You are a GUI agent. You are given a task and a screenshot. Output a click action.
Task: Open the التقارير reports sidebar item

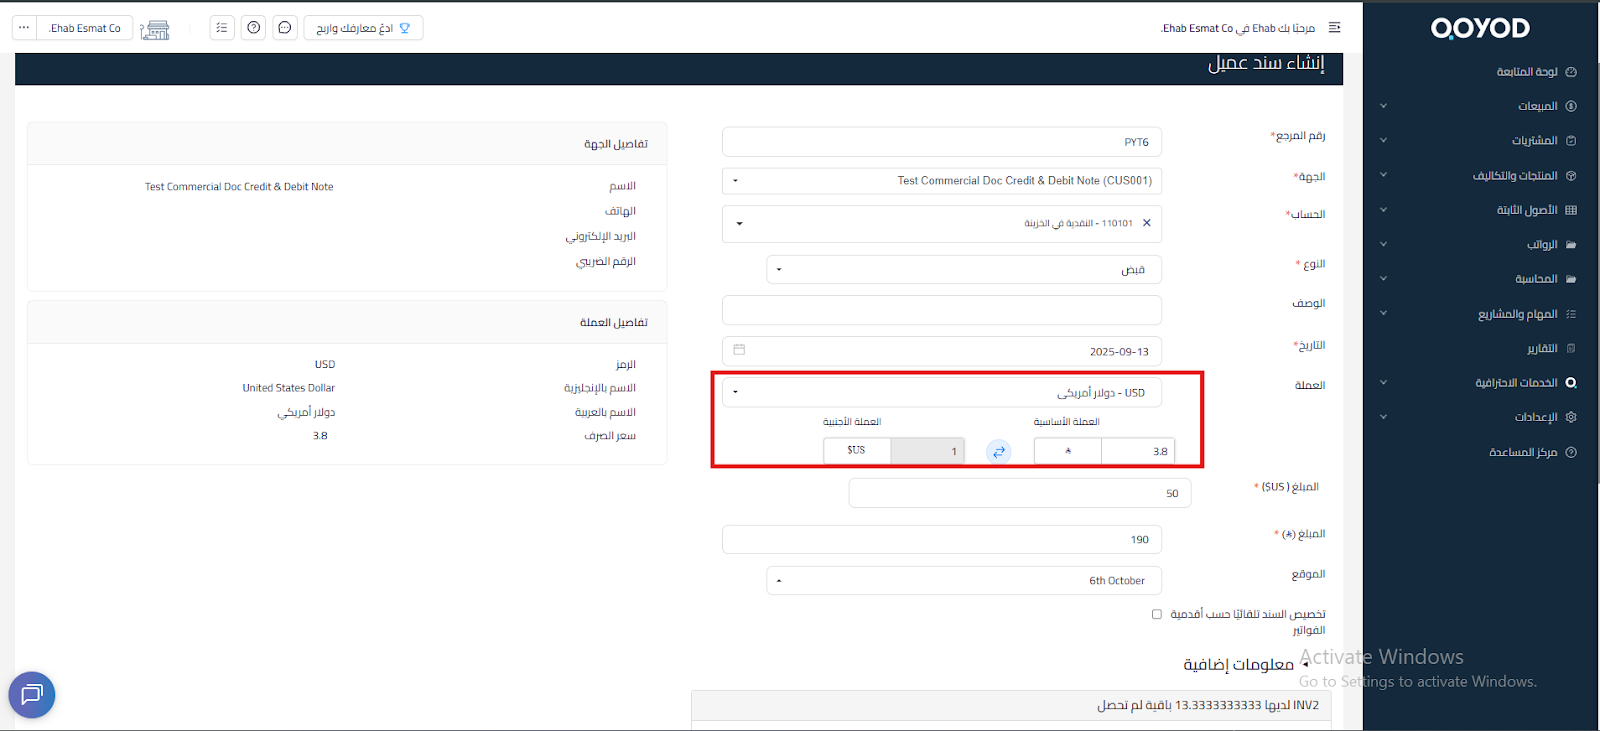[x=1542, y=348]
